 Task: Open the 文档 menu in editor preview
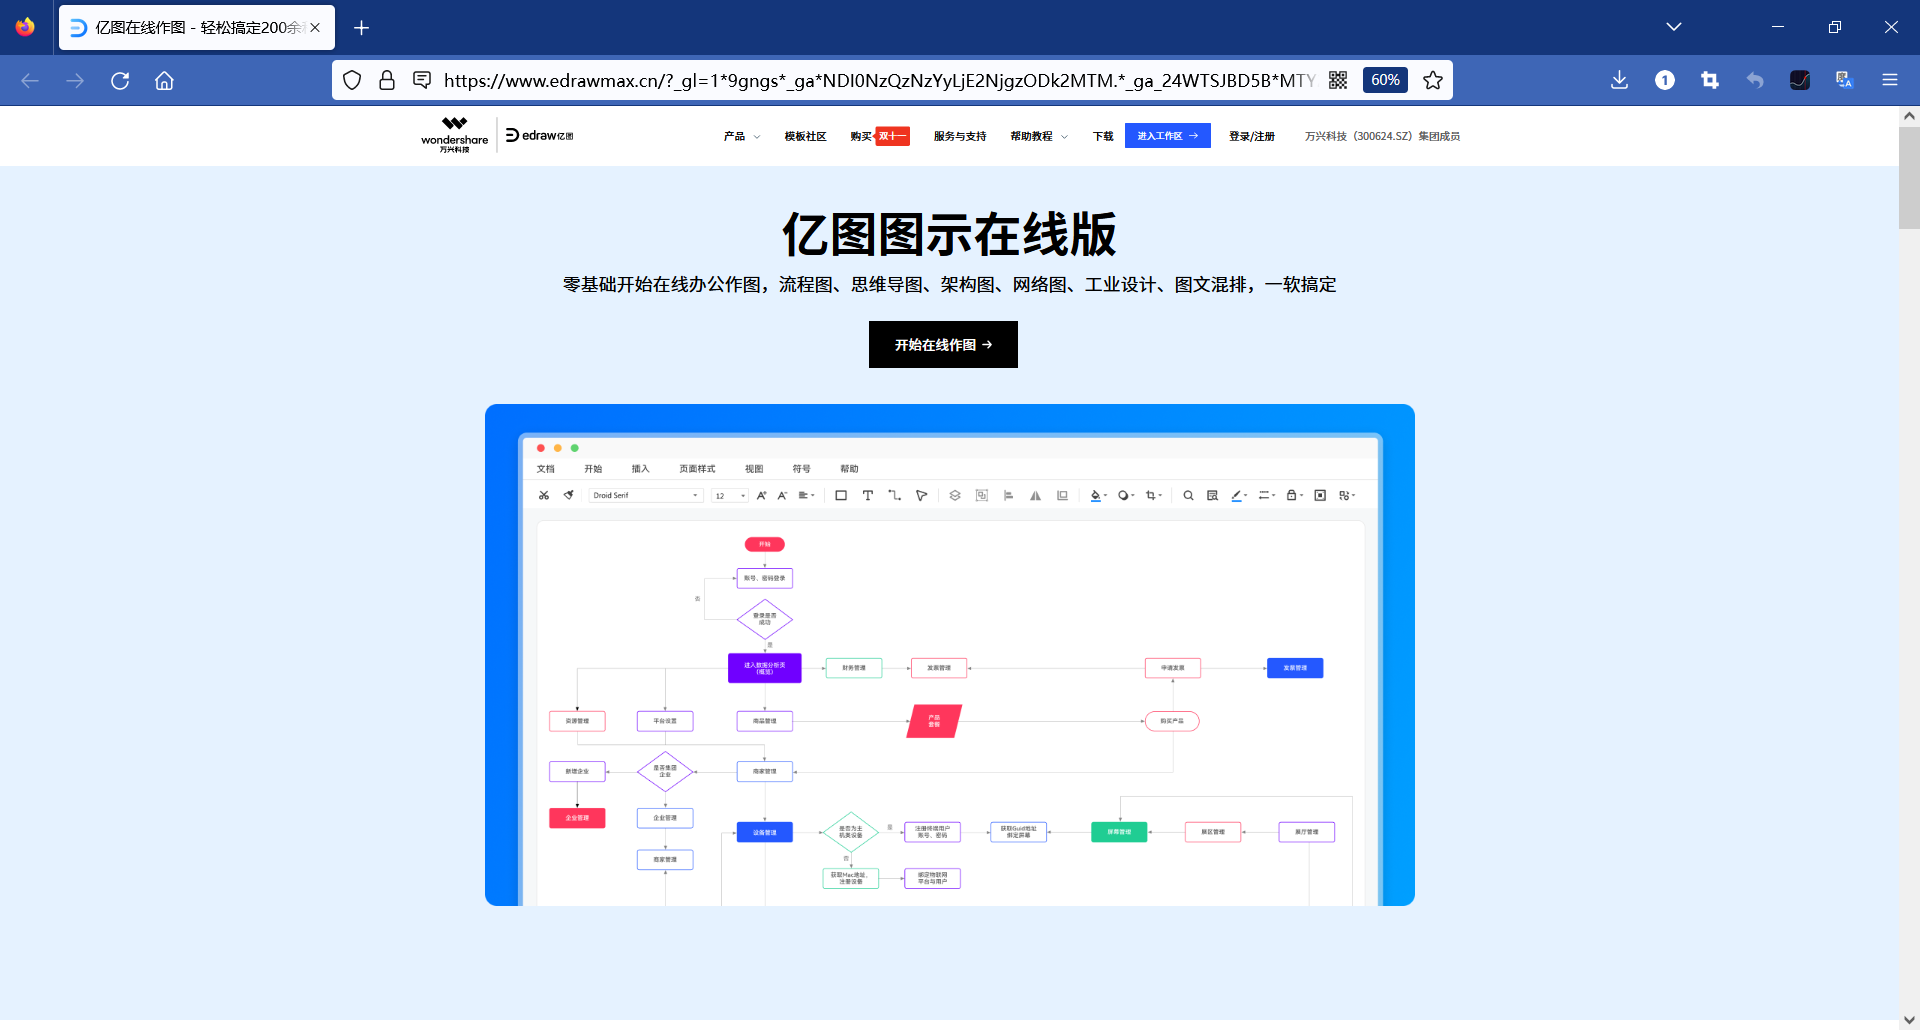click(545, 469)
